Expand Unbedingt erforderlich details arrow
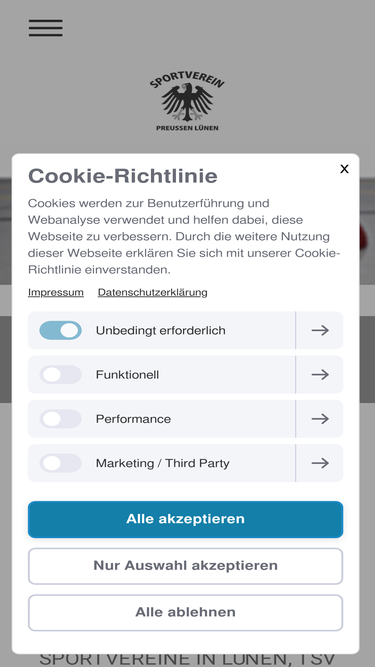This screenshot has height=667, width=375. (320, 331)
